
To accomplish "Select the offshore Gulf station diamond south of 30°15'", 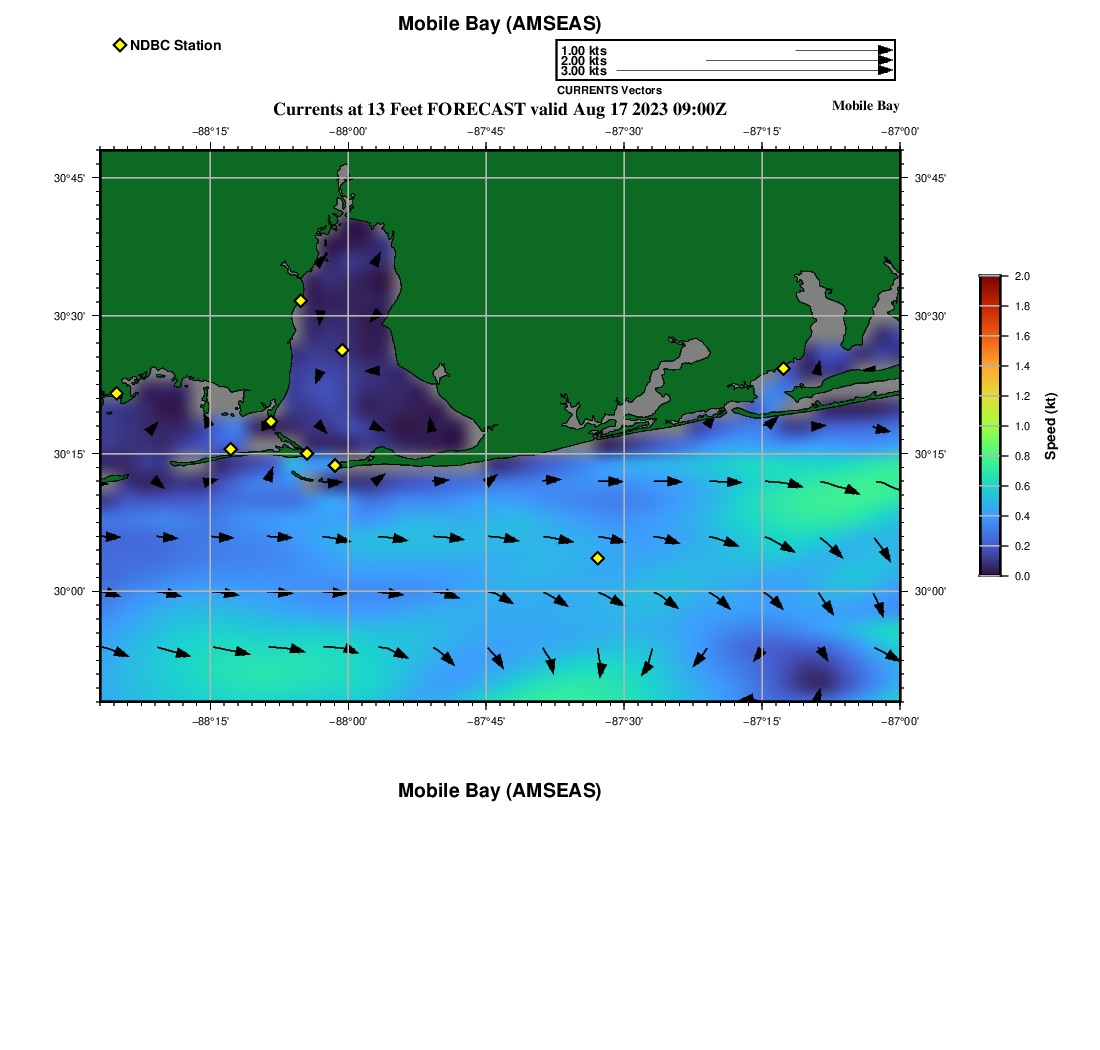I will pos(598,558).
